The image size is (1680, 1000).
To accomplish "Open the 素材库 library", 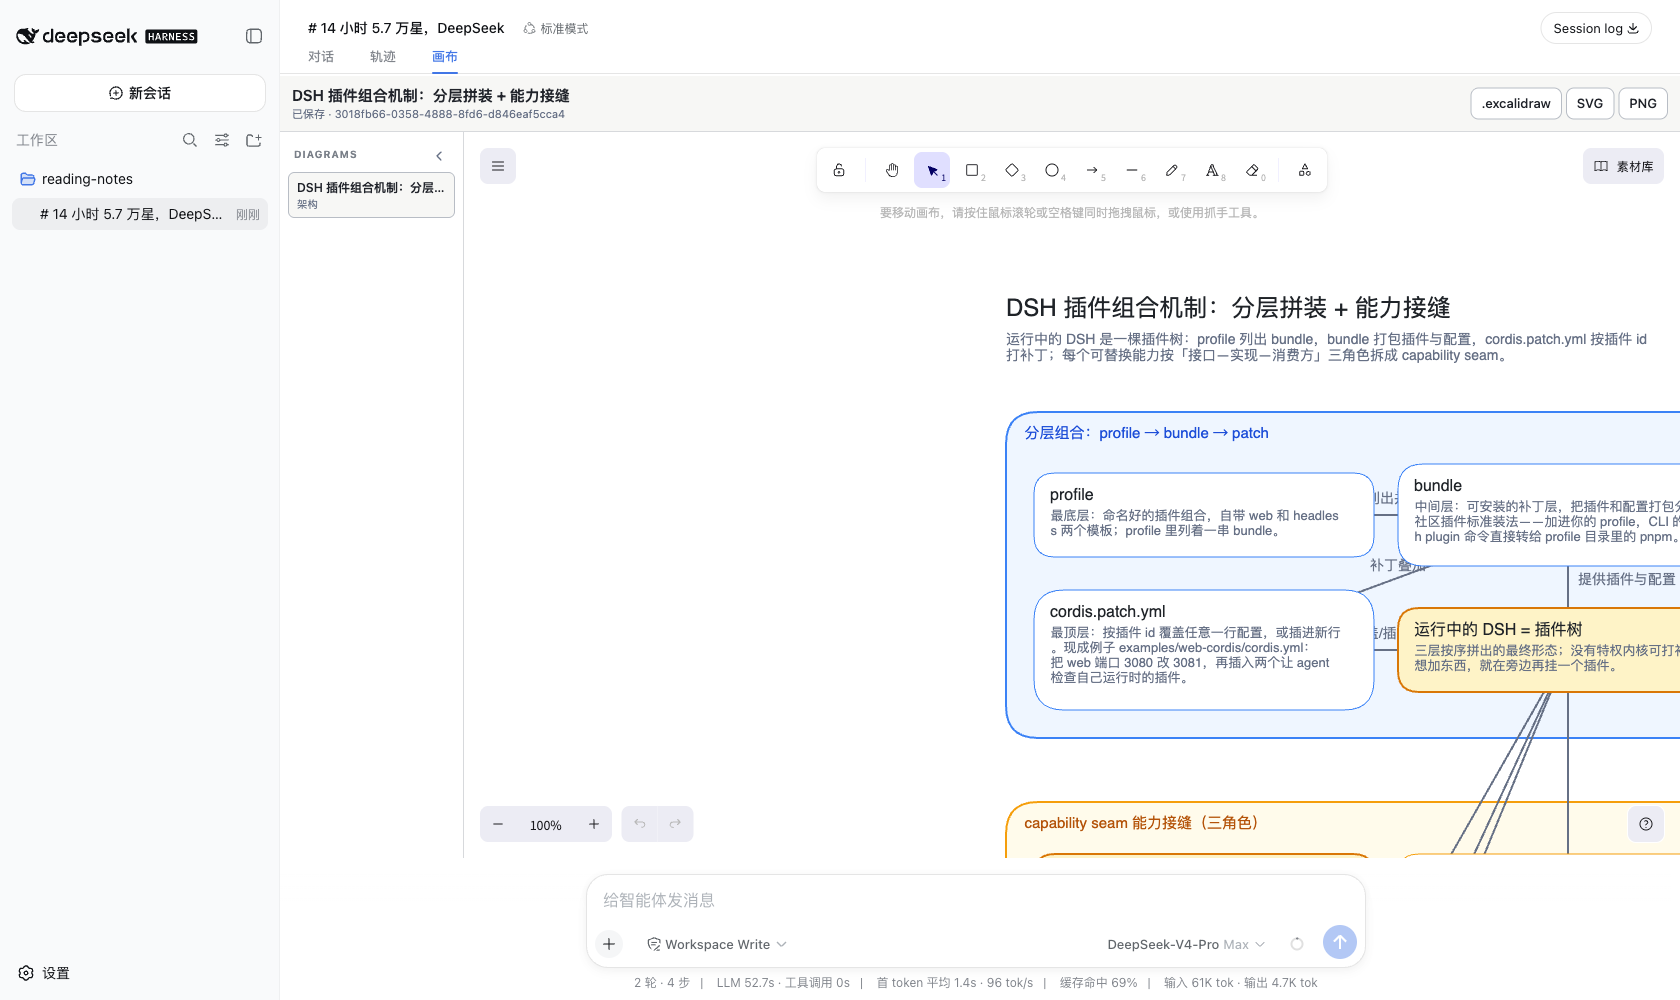I will (1623, 166).
